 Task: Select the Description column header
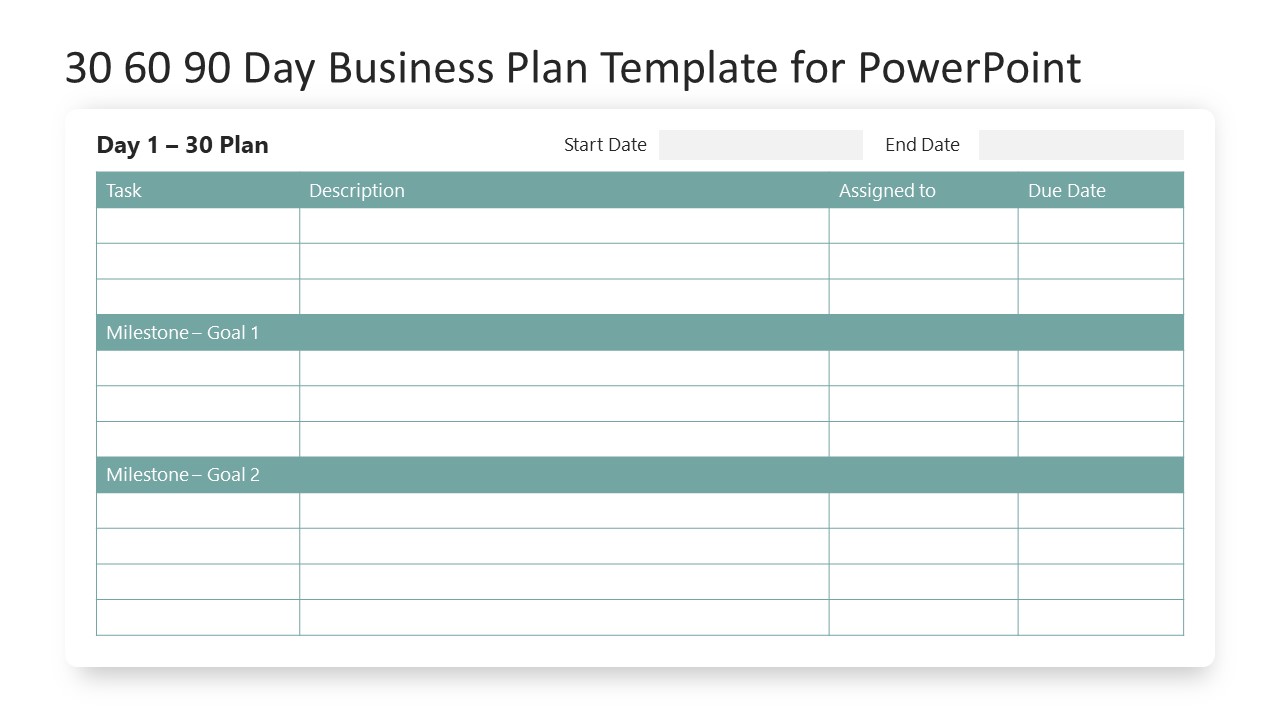coord(357,190)
